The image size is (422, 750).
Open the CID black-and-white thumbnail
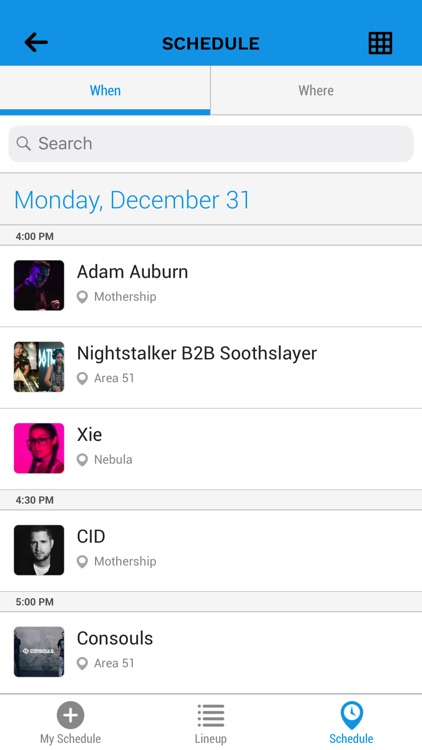pos(39,550)
